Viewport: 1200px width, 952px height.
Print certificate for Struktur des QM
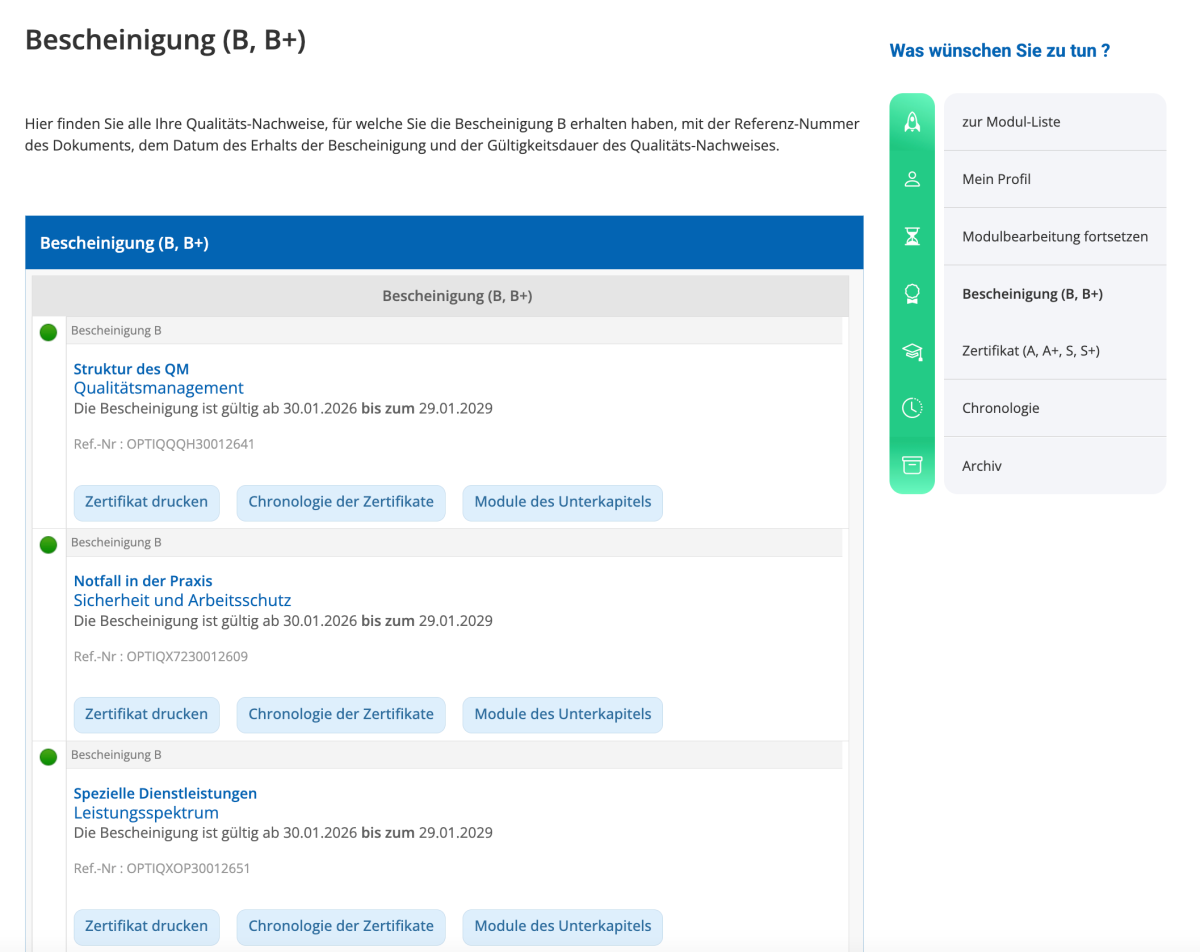point(146,502)
